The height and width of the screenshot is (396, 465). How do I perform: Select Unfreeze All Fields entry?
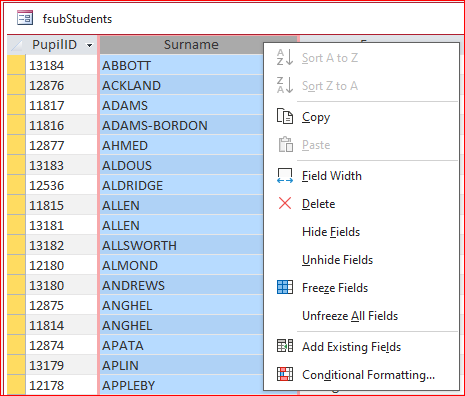[x=361, y=316]
